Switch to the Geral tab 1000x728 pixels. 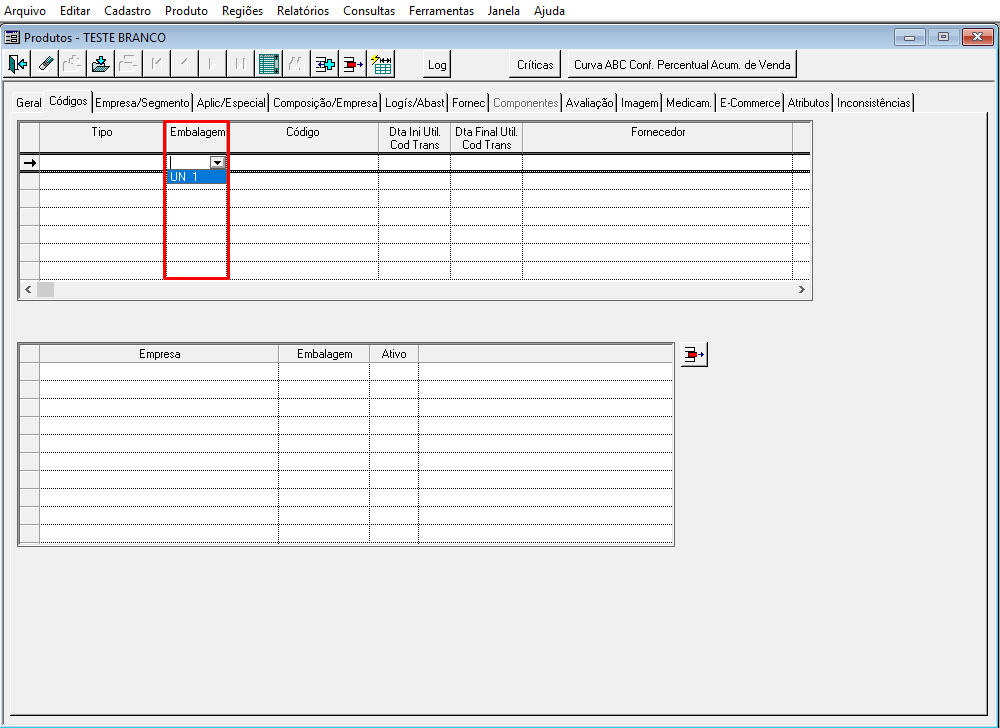point(29,103)
